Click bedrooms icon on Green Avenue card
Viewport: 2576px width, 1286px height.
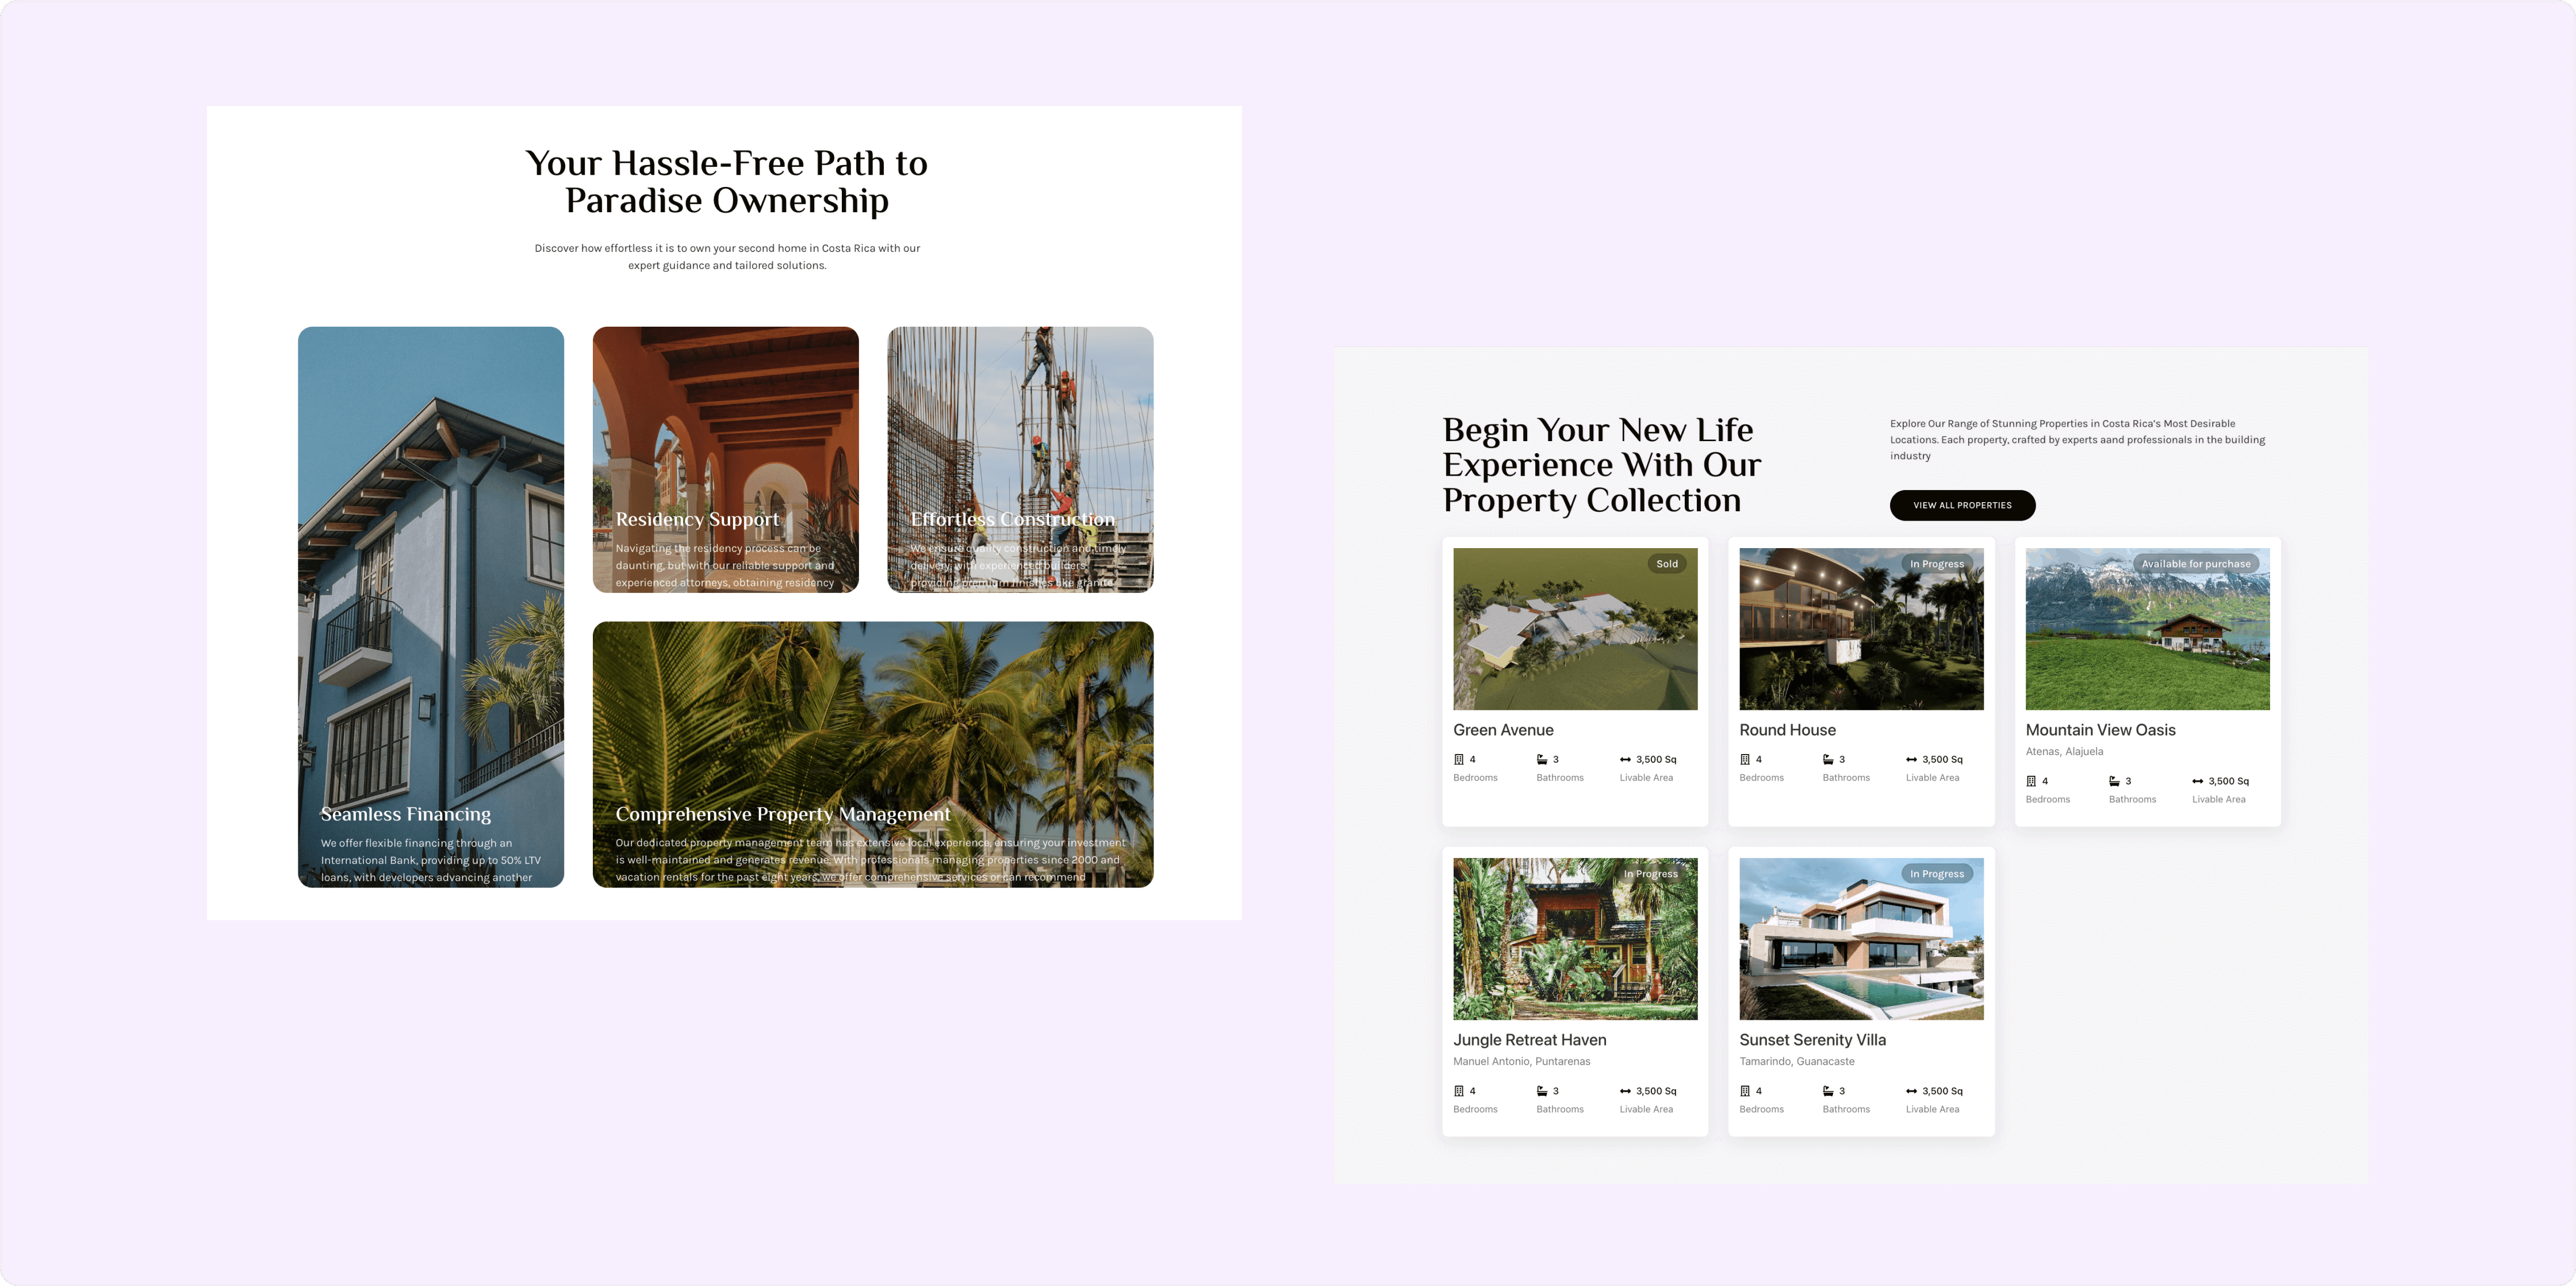(x=1459, y=759)
